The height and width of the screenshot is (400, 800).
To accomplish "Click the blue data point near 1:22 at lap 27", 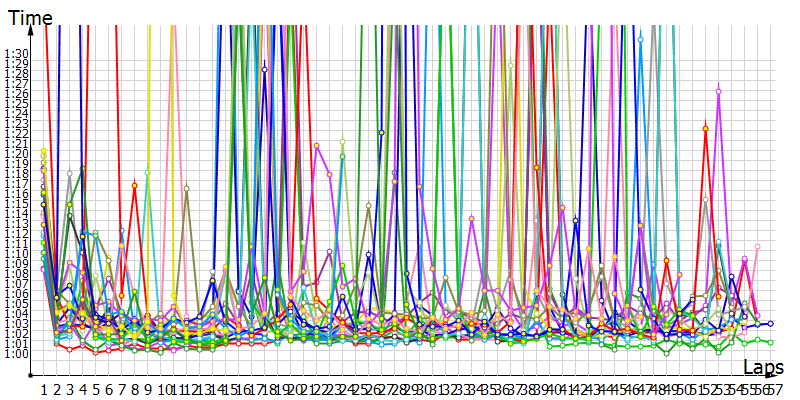I will pos(381,132).
